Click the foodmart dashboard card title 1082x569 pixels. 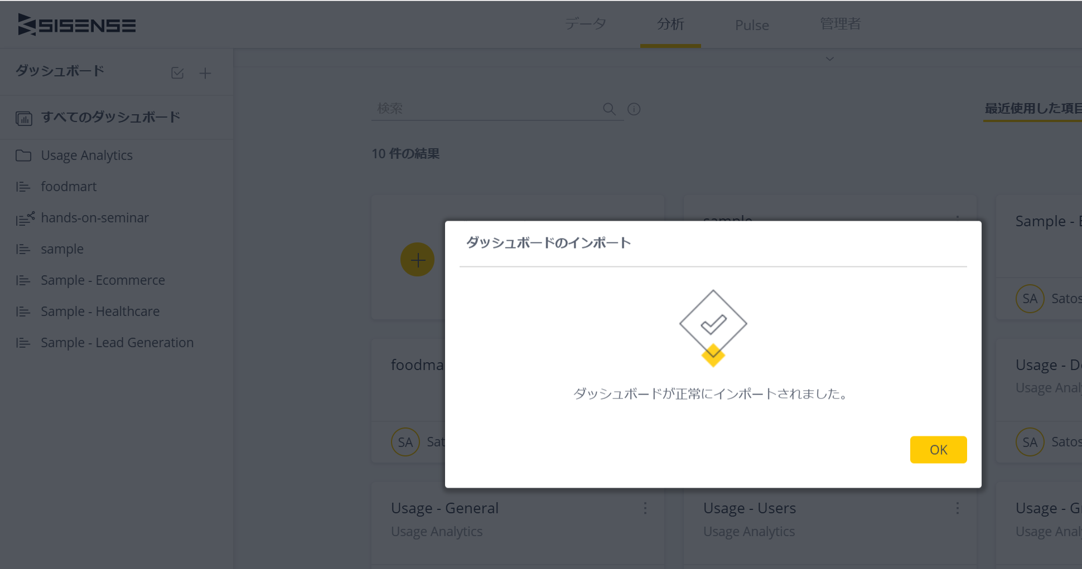[x=417, y=365]
